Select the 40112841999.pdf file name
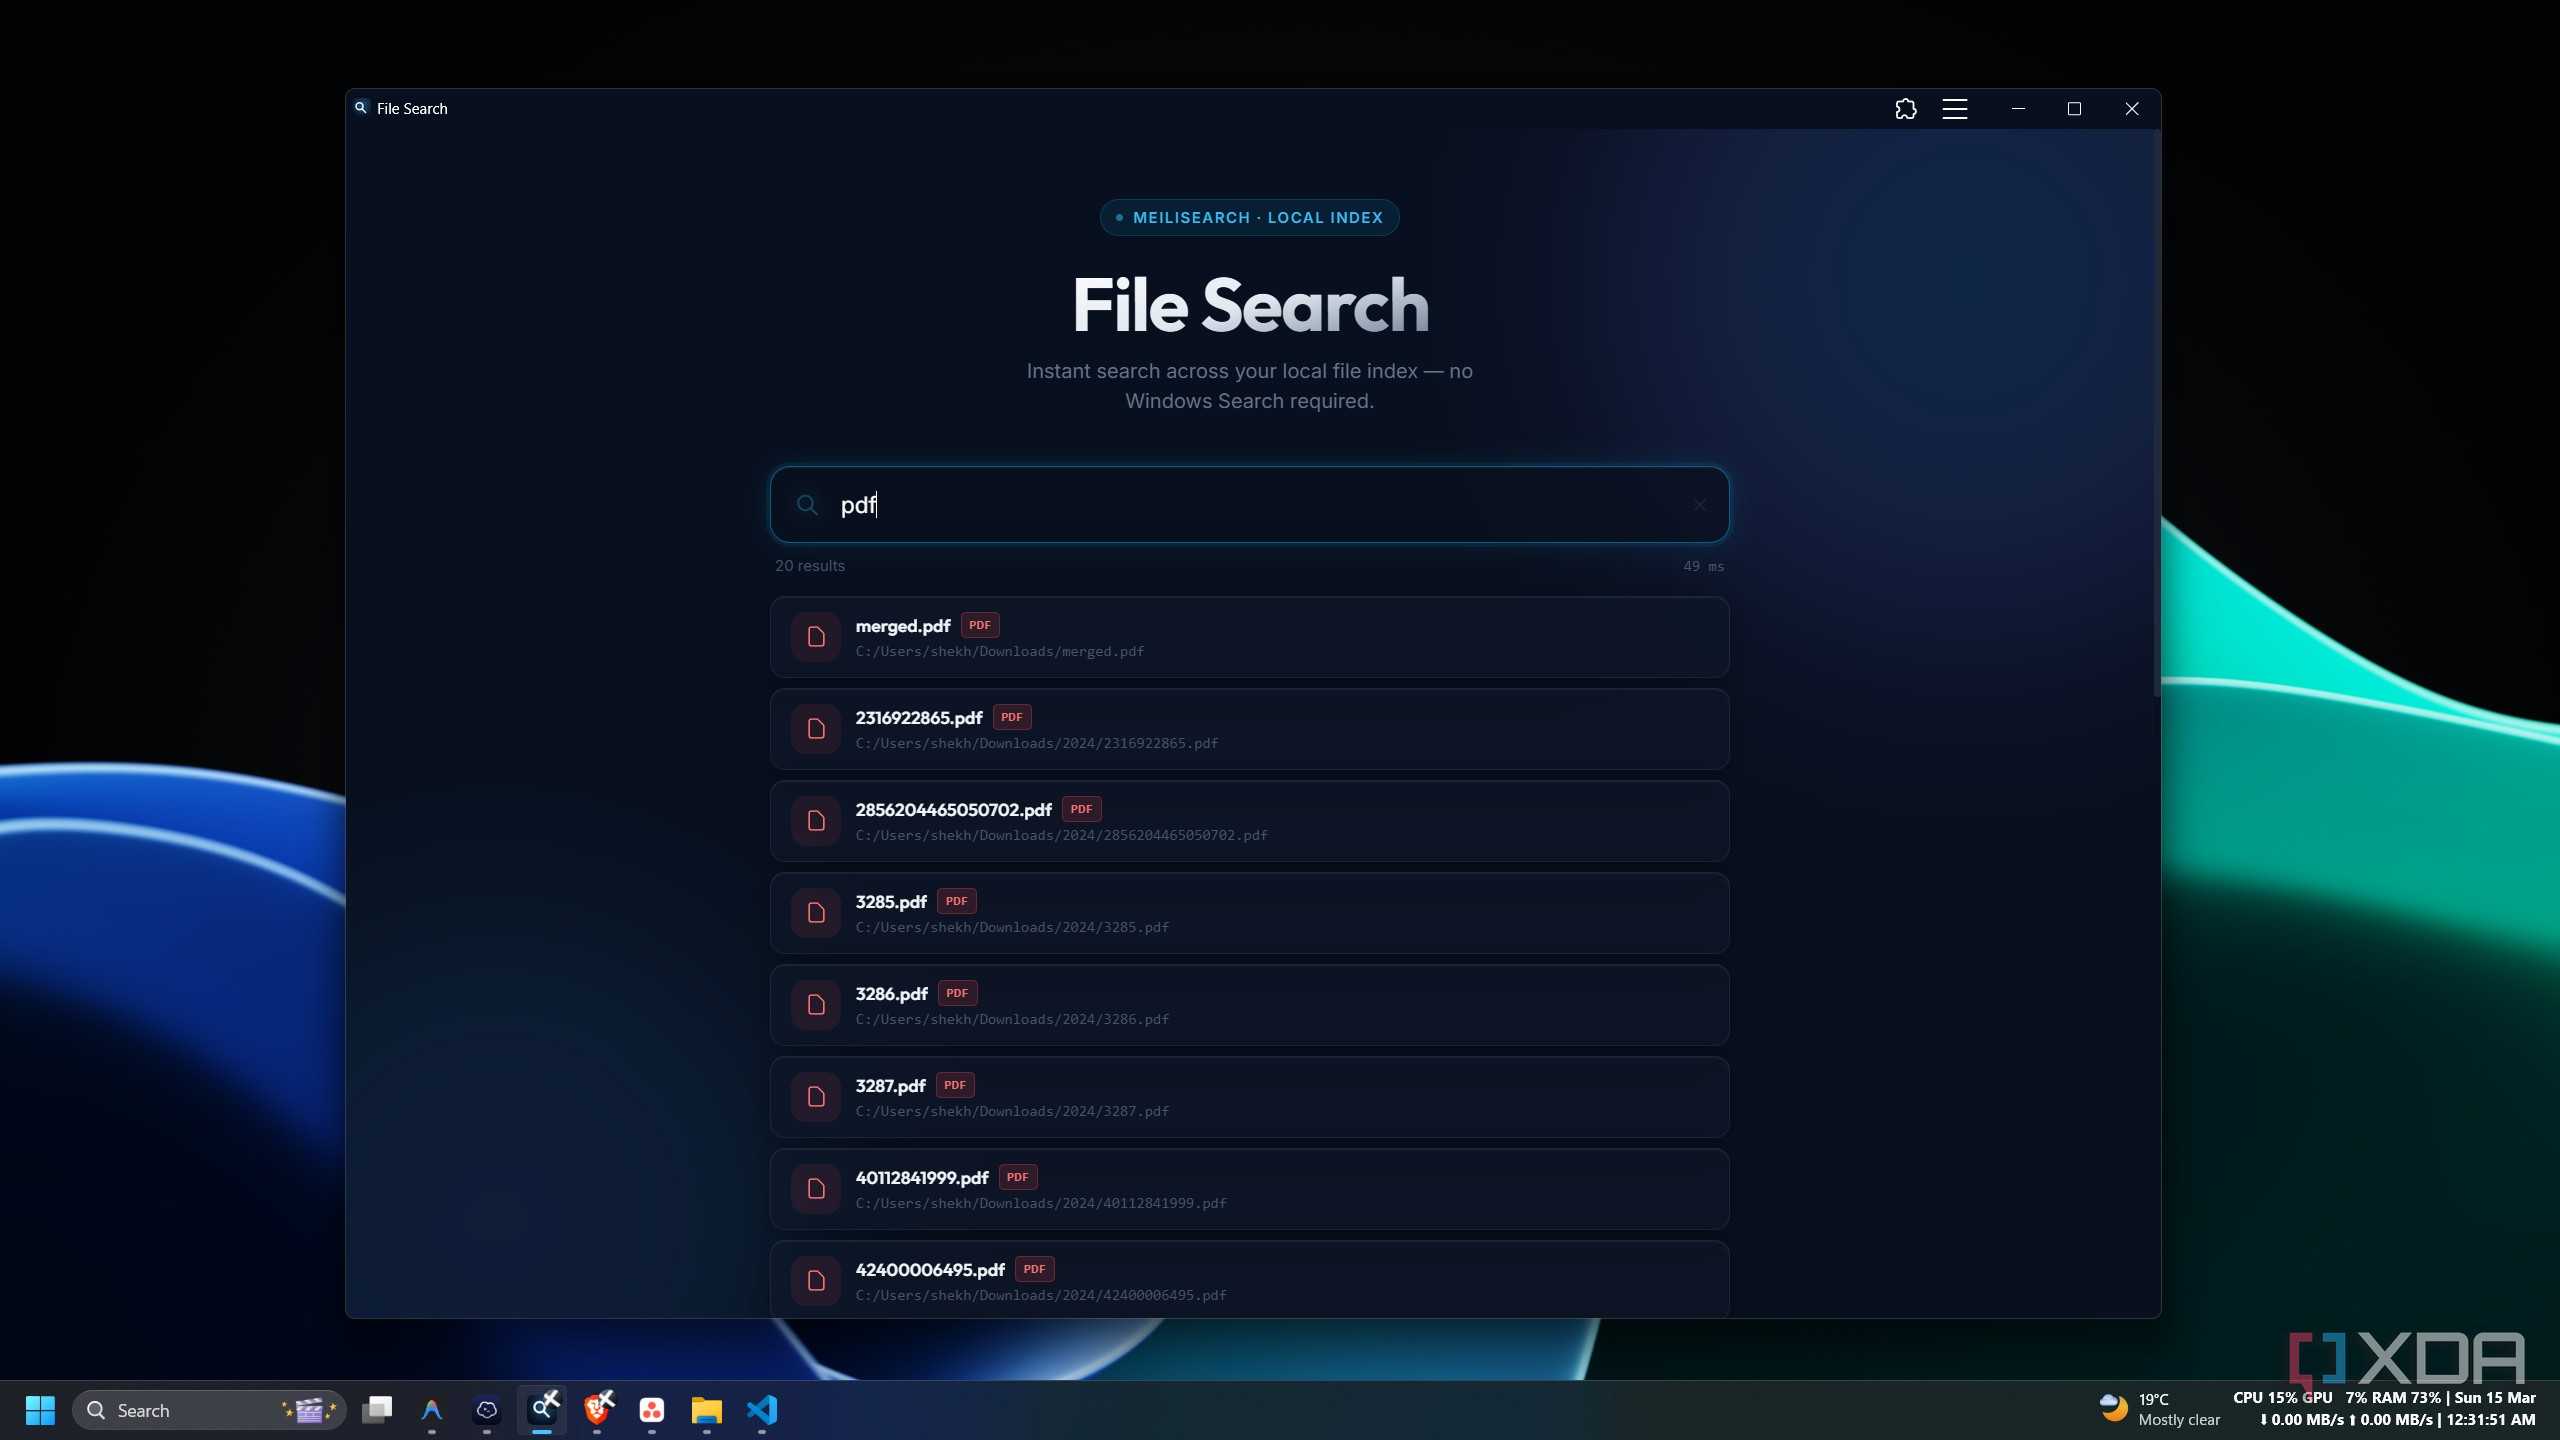Screen dimensions: 2560x1440 tap(921, 1178)
